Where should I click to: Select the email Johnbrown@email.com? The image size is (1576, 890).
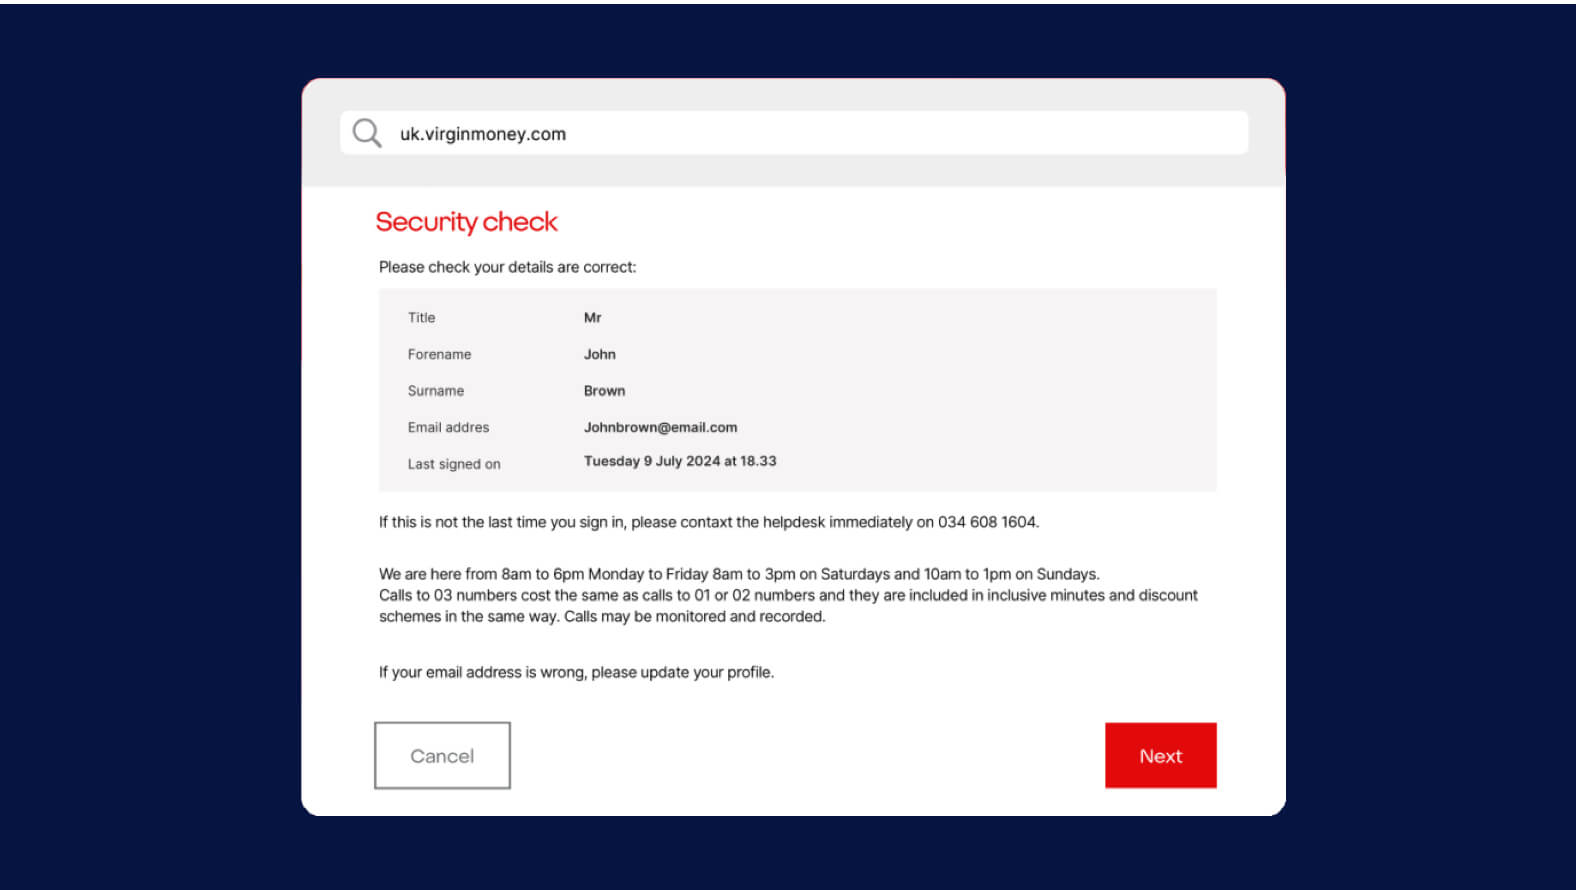(x=660, y=427)
